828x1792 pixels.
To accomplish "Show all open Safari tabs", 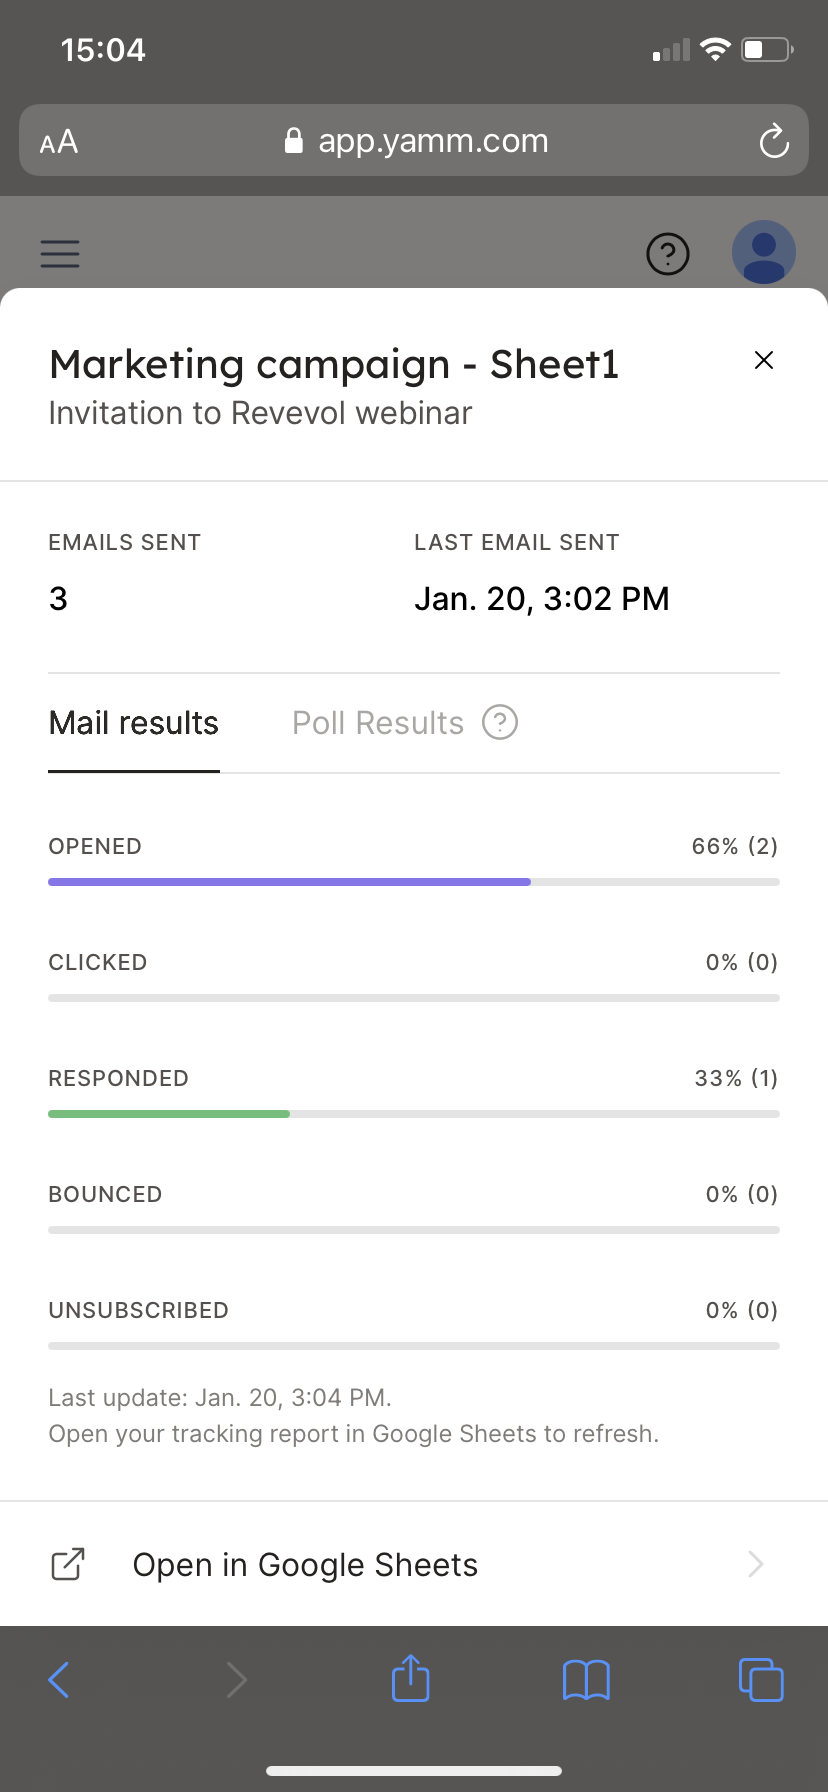I will (x=761, y=1680).
